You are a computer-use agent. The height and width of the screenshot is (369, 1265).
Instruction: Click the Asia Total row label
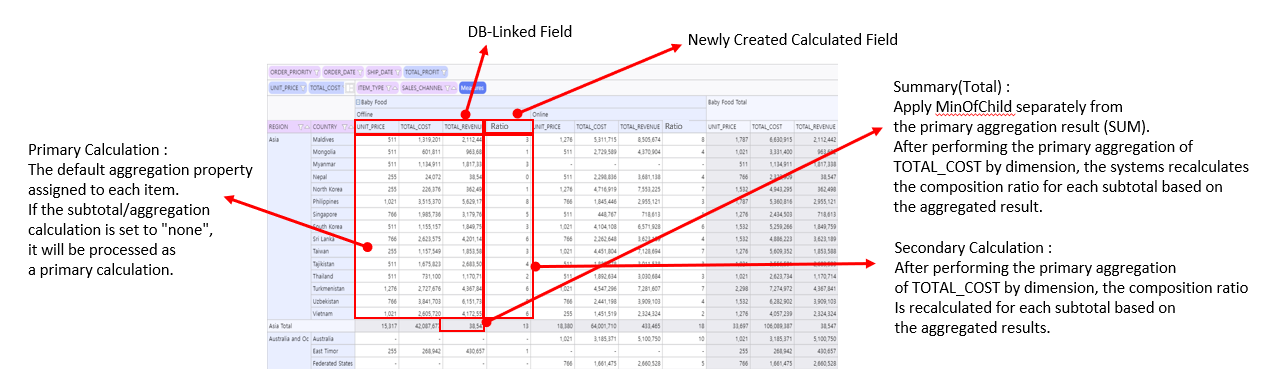tap(285, 325)
